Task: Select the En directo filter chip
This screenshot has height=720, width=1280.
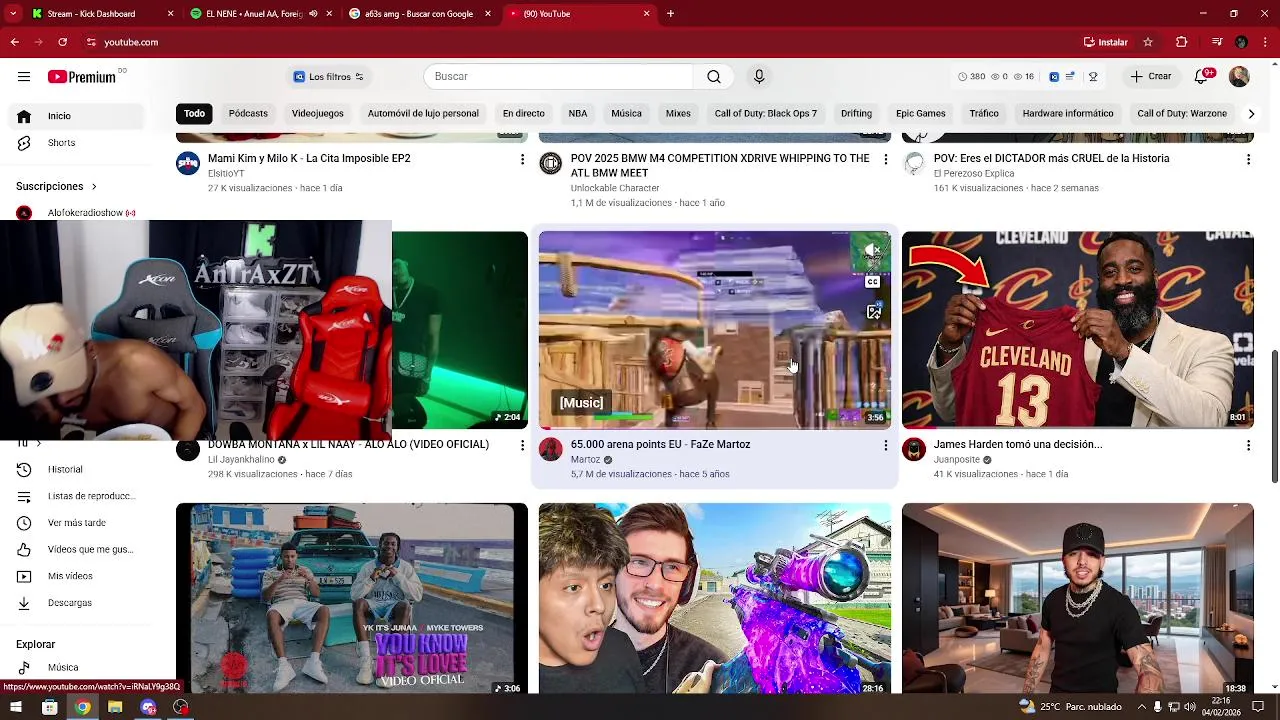Action: point(524,114)
